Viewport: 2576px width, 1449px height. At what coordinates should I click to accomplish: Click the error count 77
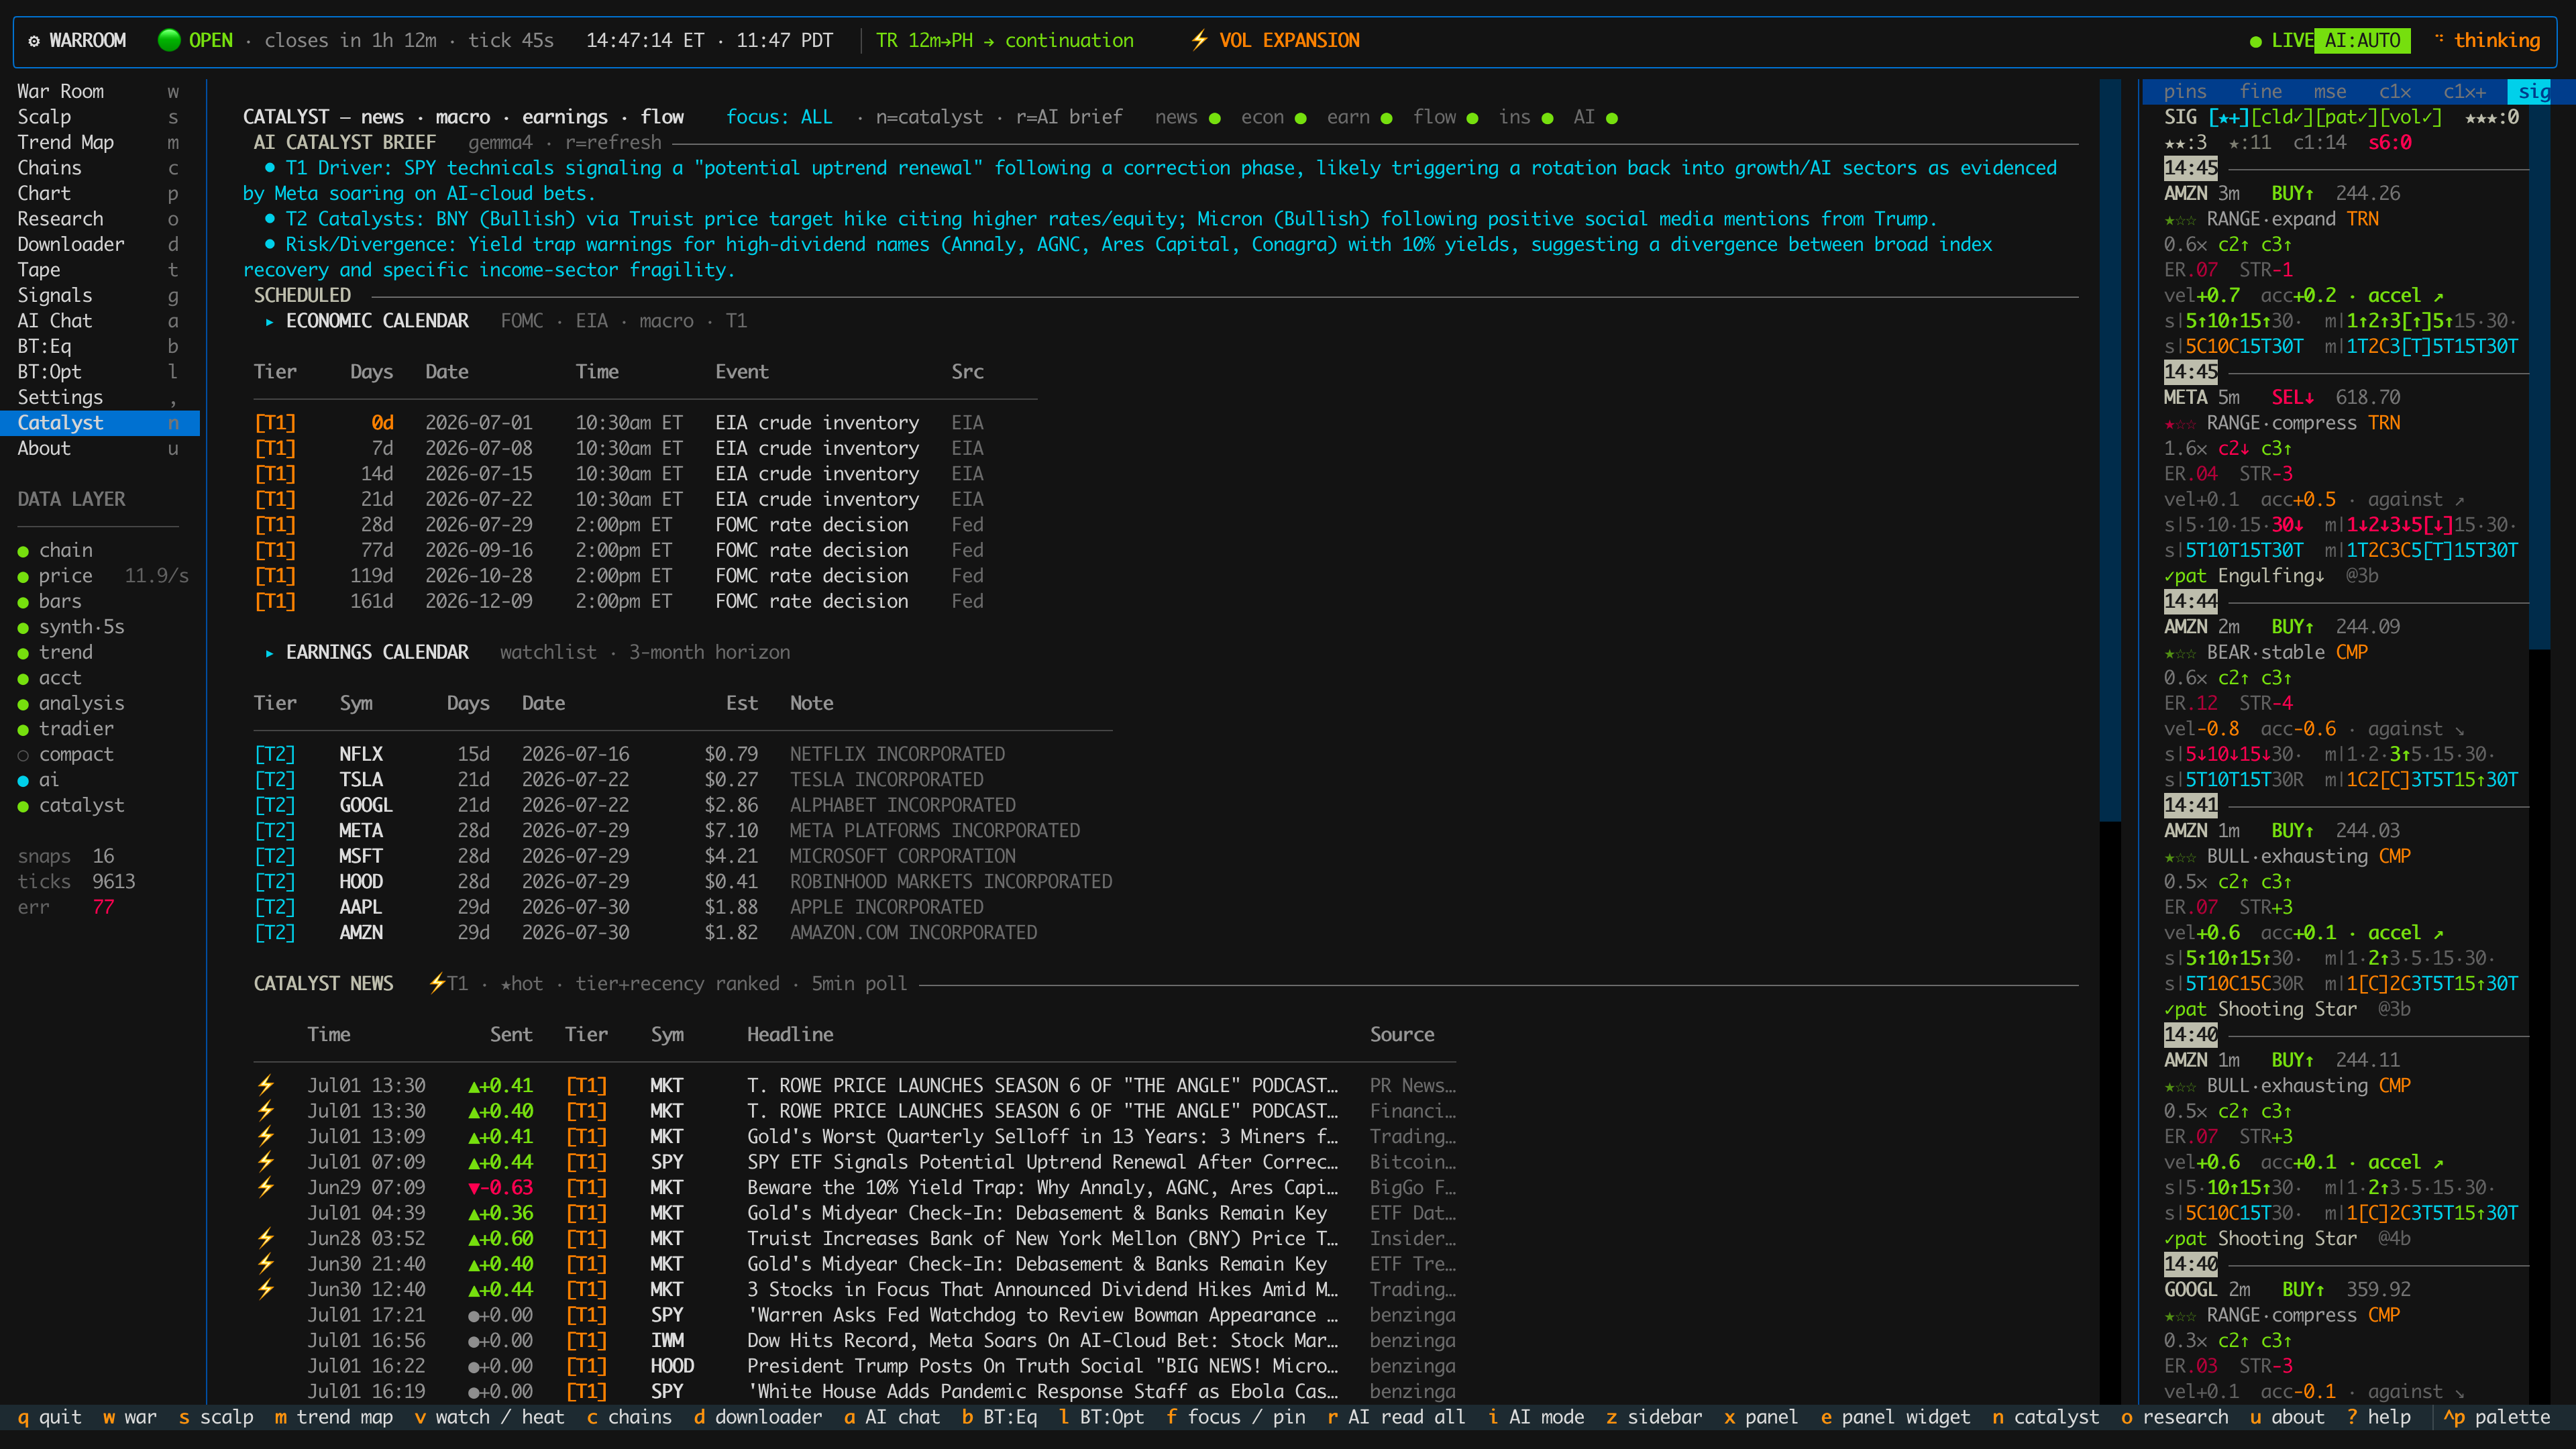click(103, 908)
